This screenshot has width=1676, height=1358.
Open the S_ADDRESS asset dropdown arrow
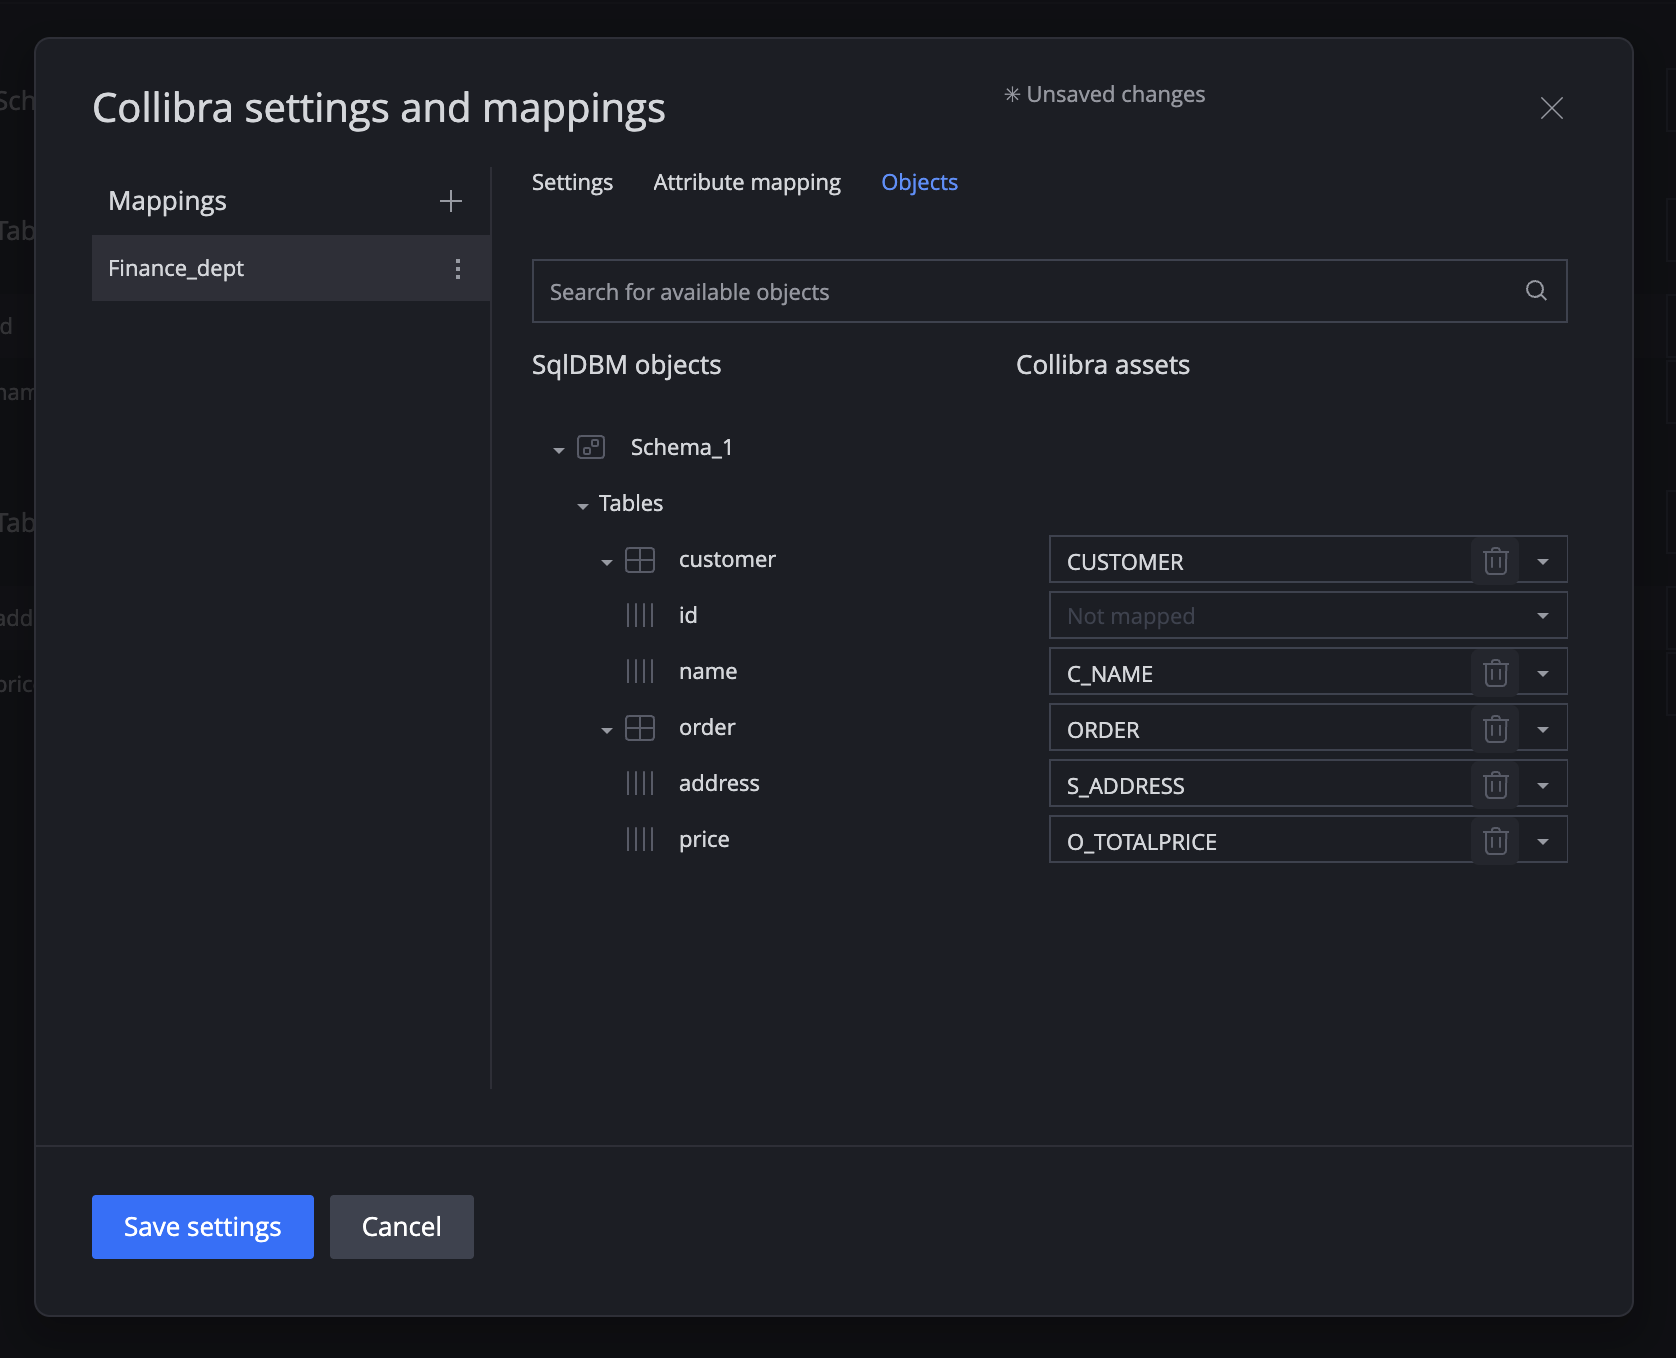point(1543,785)
